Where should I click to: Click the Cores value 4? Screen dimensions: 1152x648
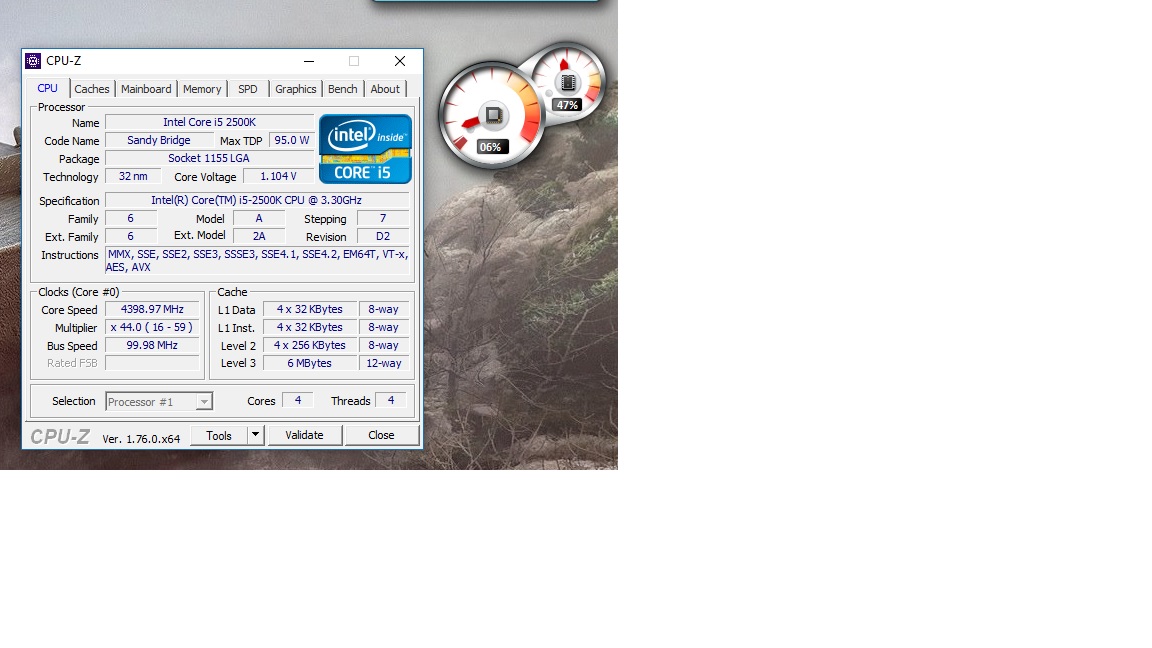[x=298, y=400]
